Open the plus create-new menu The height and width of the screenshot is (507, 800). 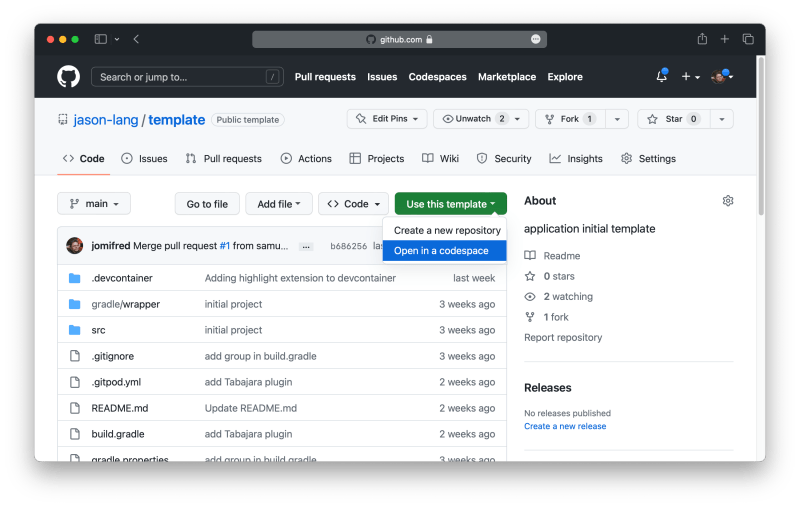tap(690, 77)
